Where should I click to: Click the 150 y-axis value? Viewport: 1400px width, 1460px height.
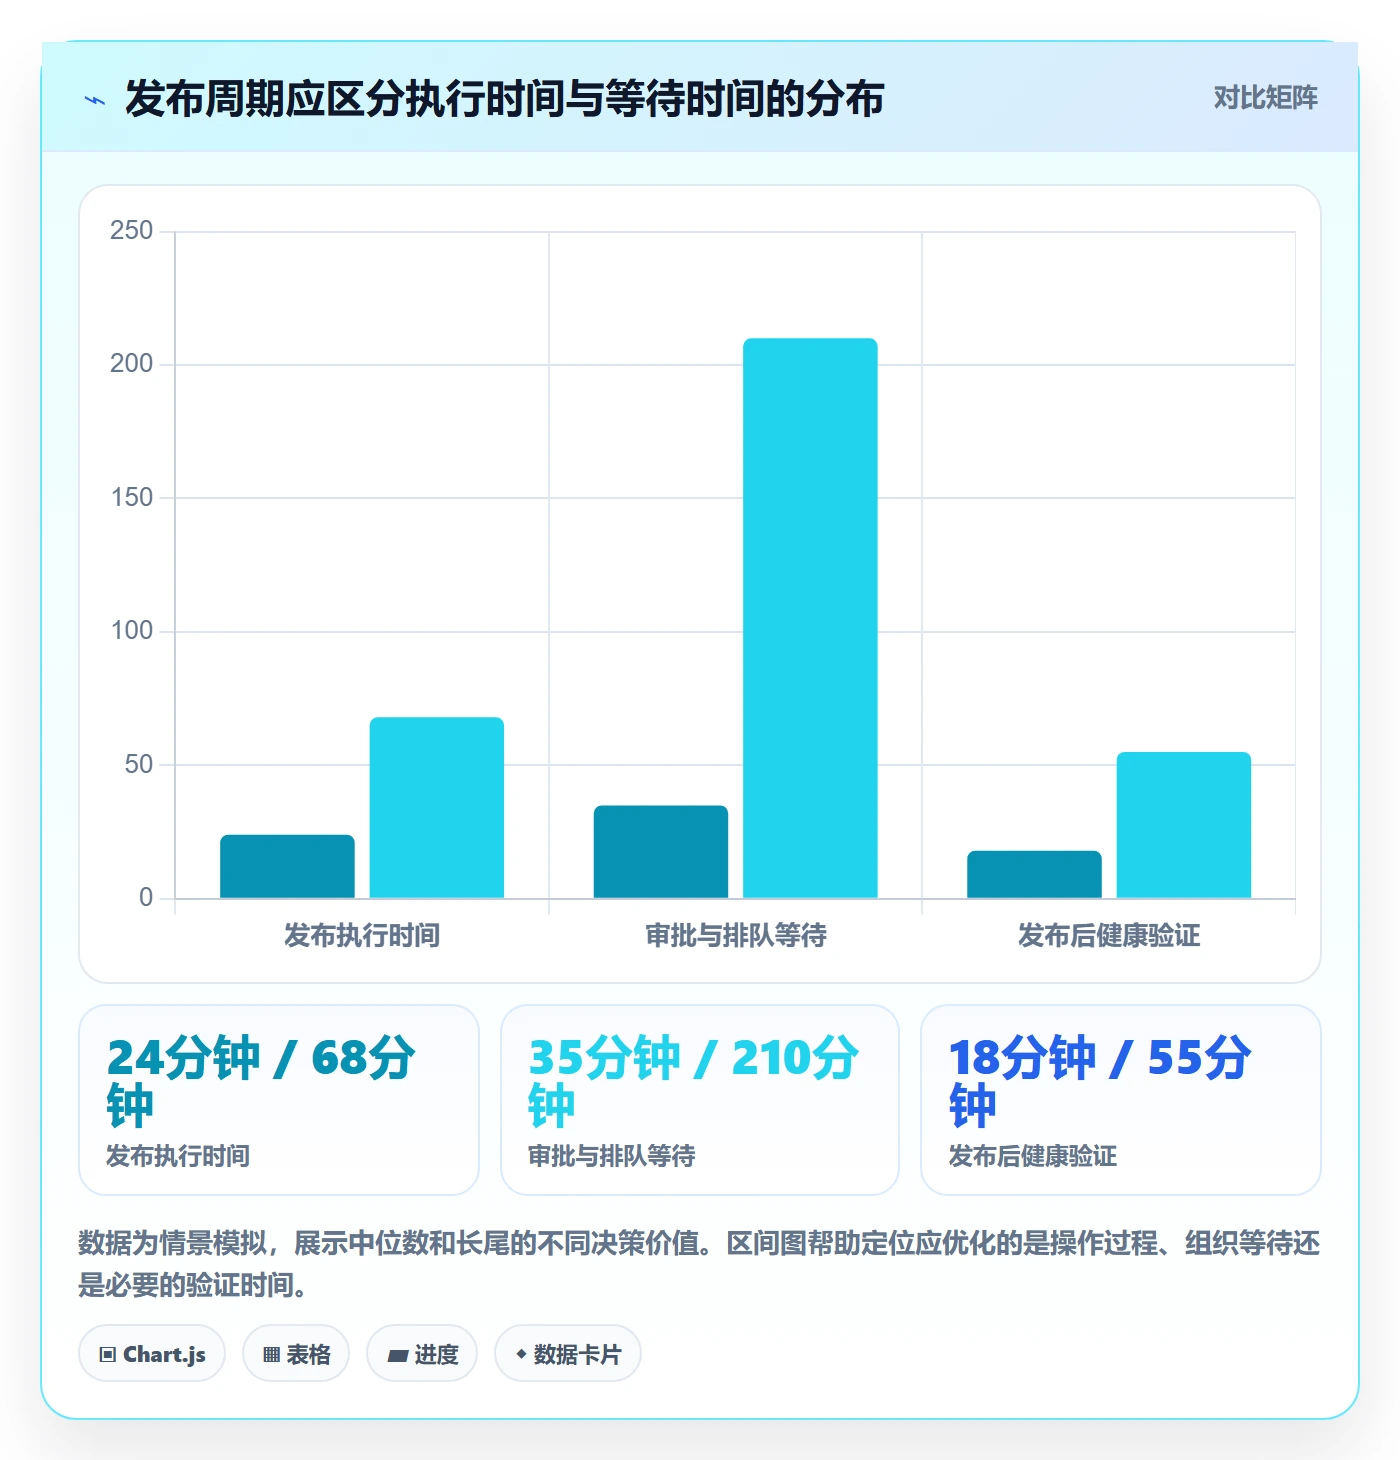click(x=131, y=497)
